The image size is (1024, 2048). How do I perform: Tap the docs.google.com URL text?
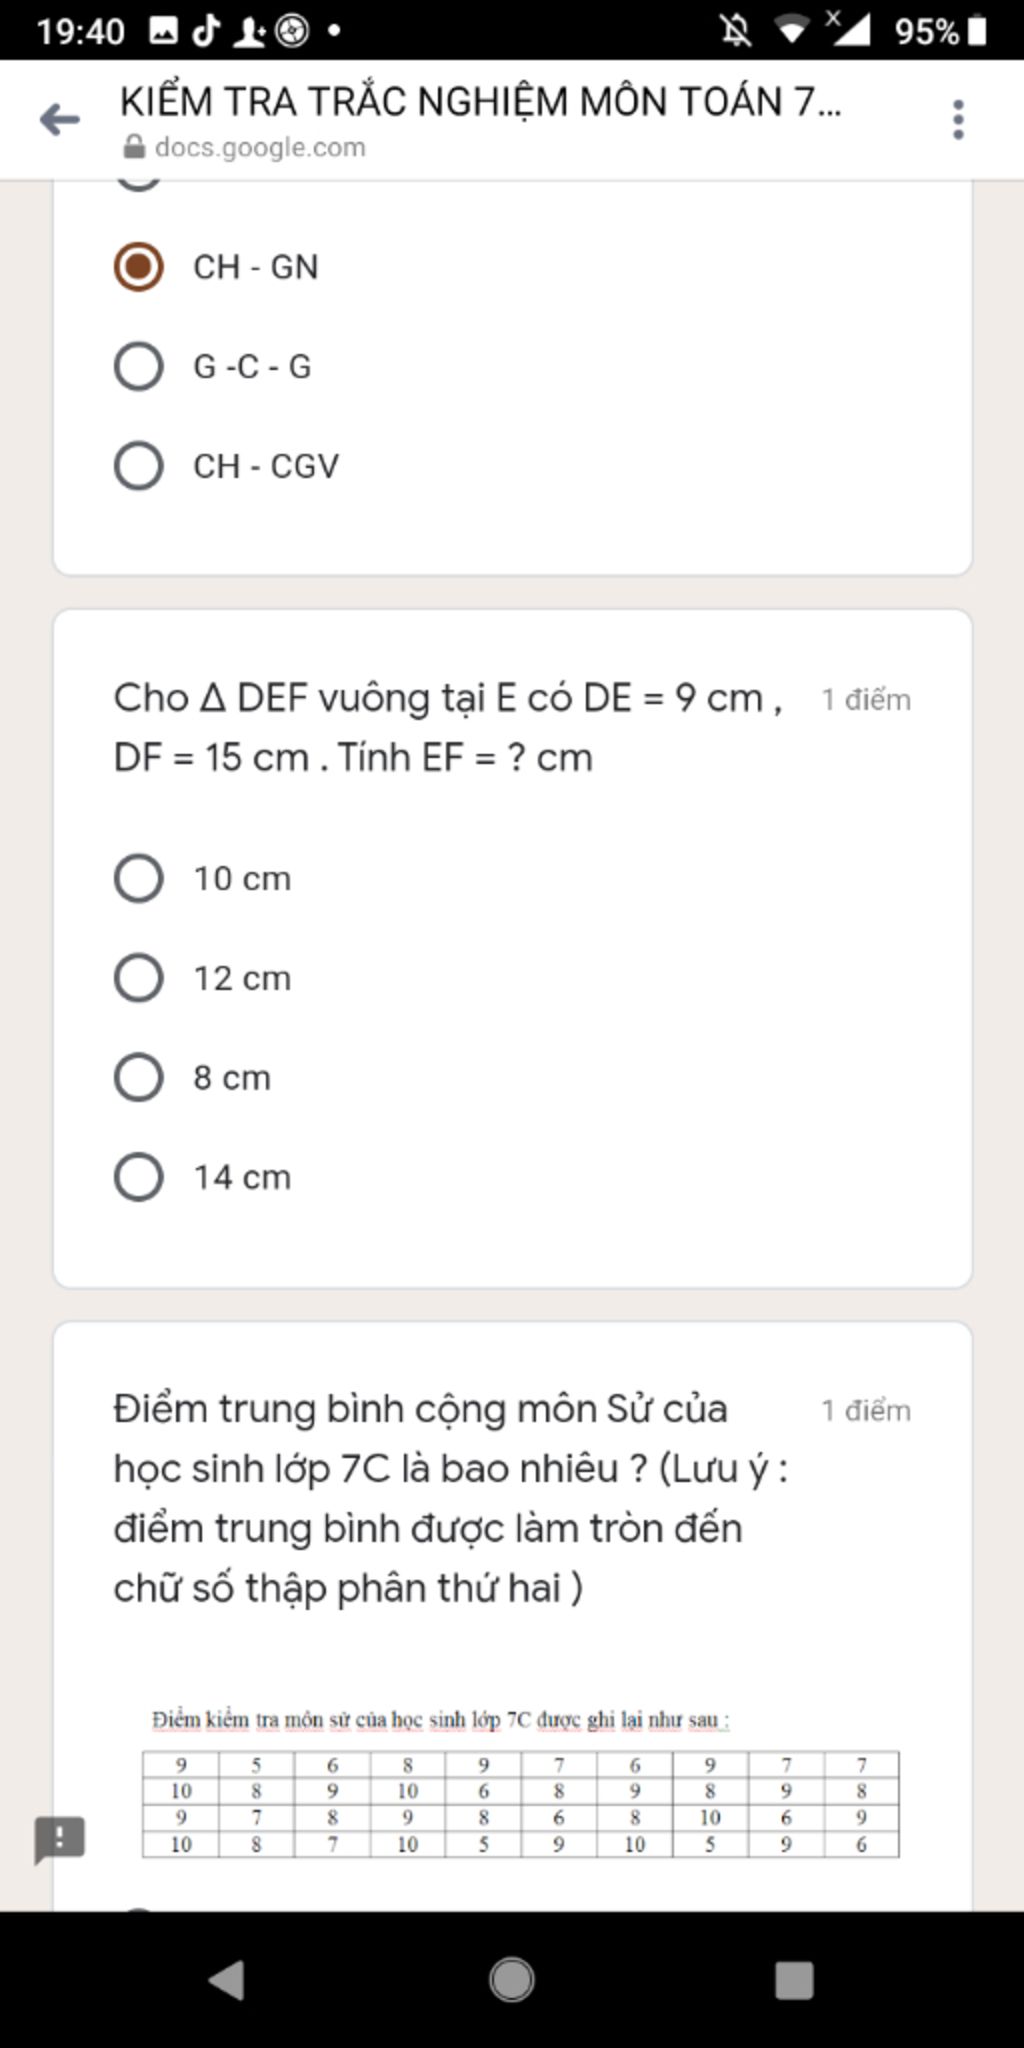[x=260, y=147]
